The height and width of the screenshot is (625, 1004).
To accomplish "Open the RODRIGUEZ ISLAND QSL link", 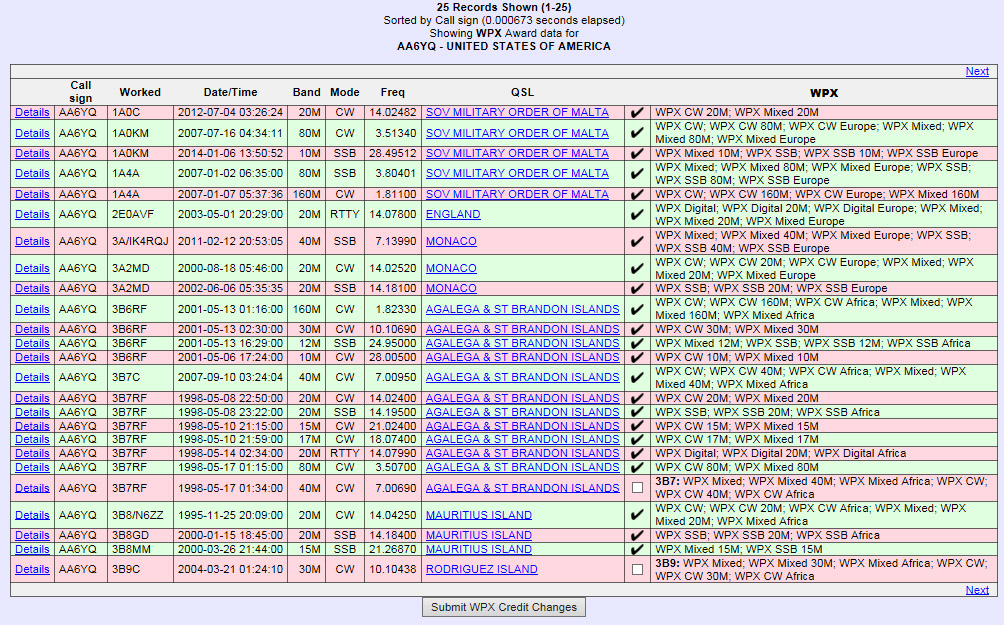I will [481, 570].
